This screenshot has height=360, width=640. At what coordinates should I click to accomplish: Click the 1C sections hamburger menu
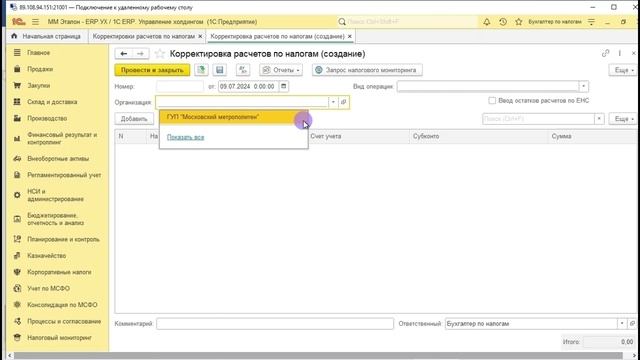click(36, 22)
